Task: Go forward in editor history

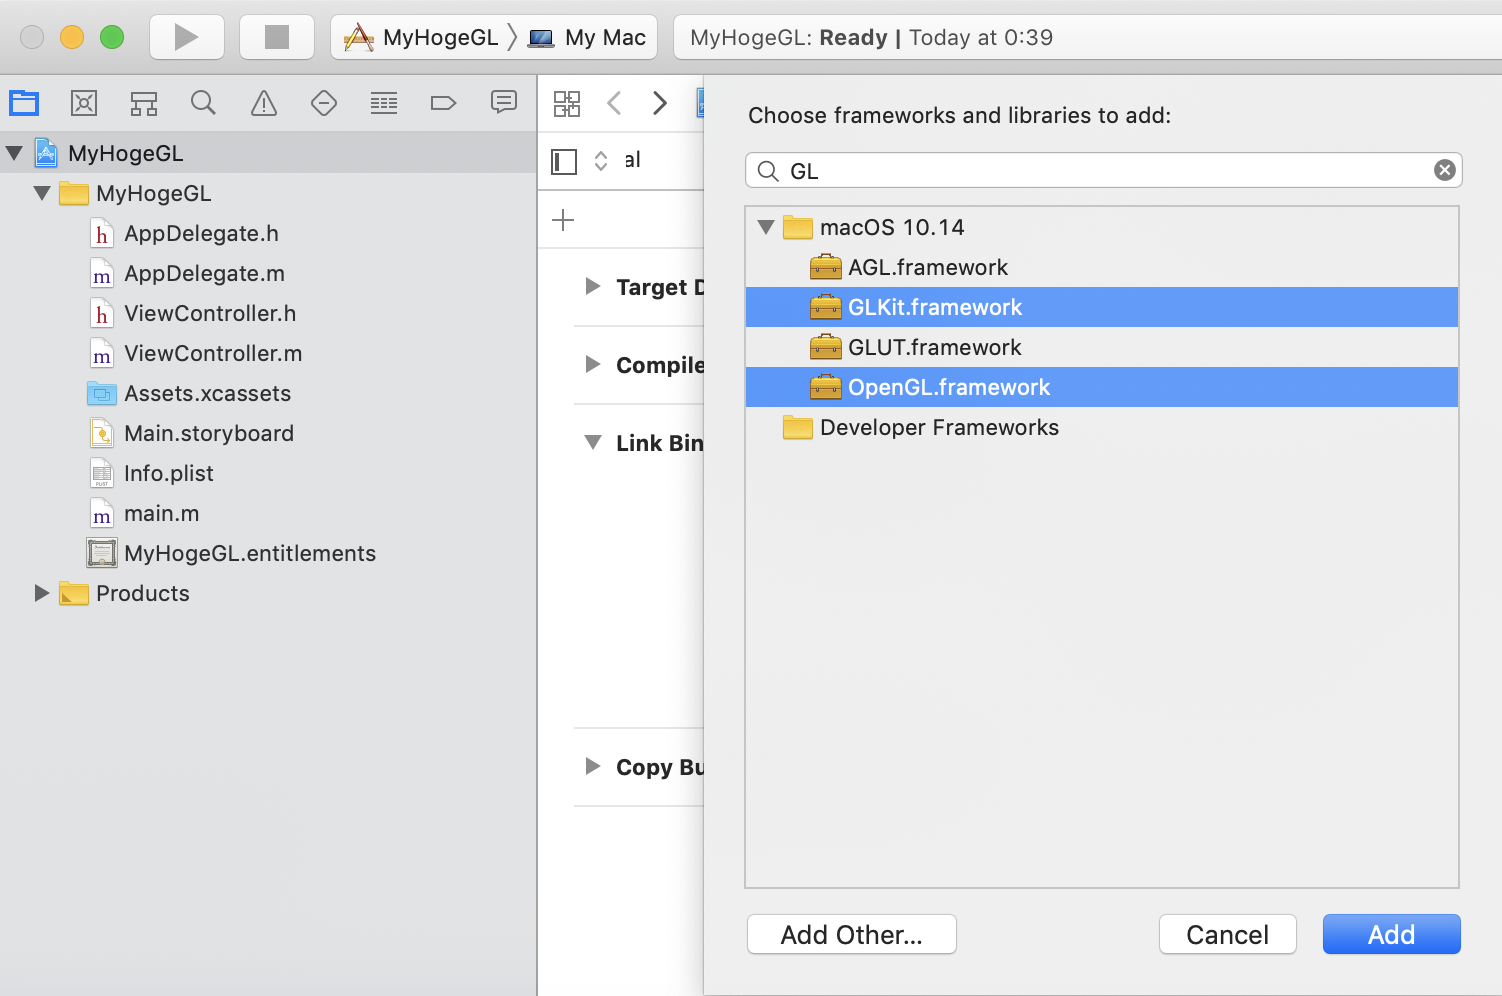Action: pyautogui.click(x=660, y=103)
